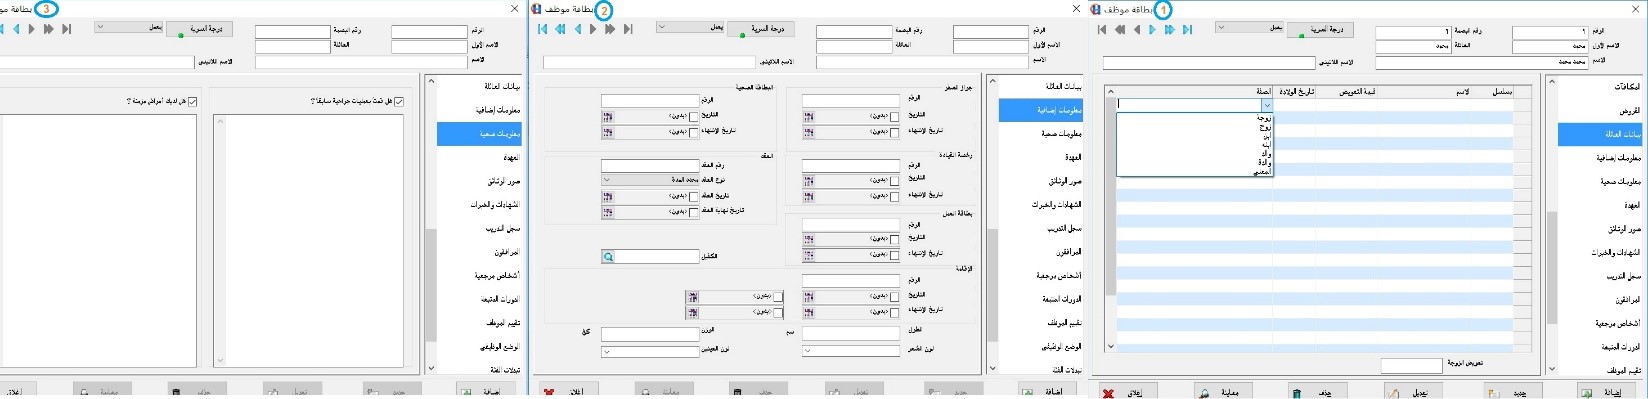
Task: Collapse the relationship (الصلة) dropdown arrow in grid
Action: [x=1267, y=105]
